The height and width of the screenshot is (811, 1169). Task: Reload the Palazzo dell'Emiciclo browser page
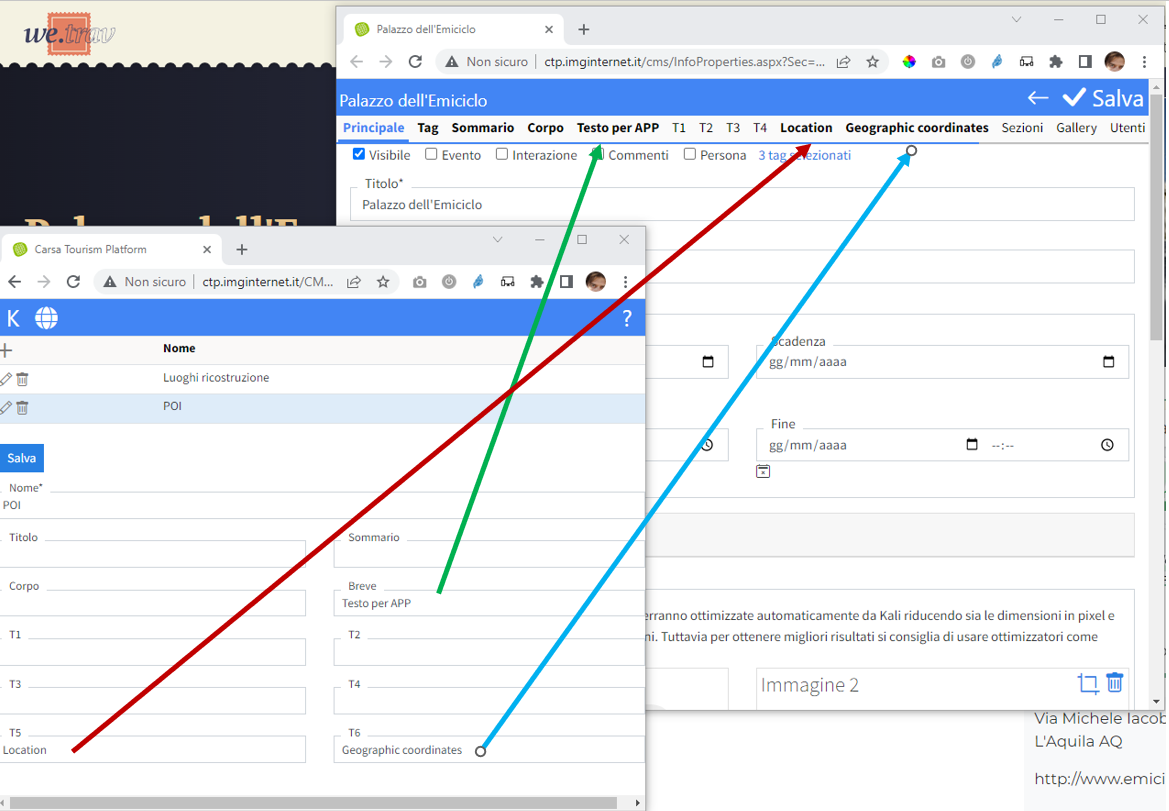click(415, 62)
